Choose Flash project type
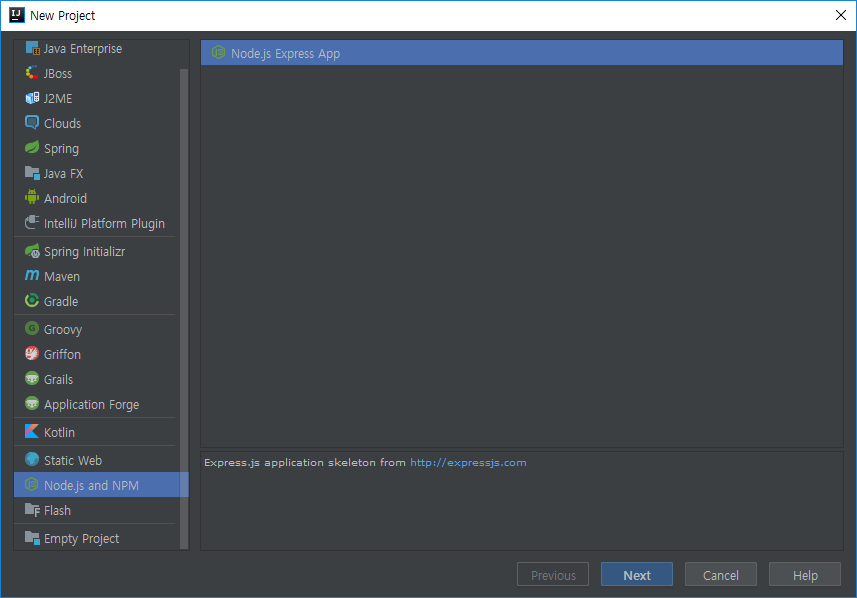 [57, 511]
